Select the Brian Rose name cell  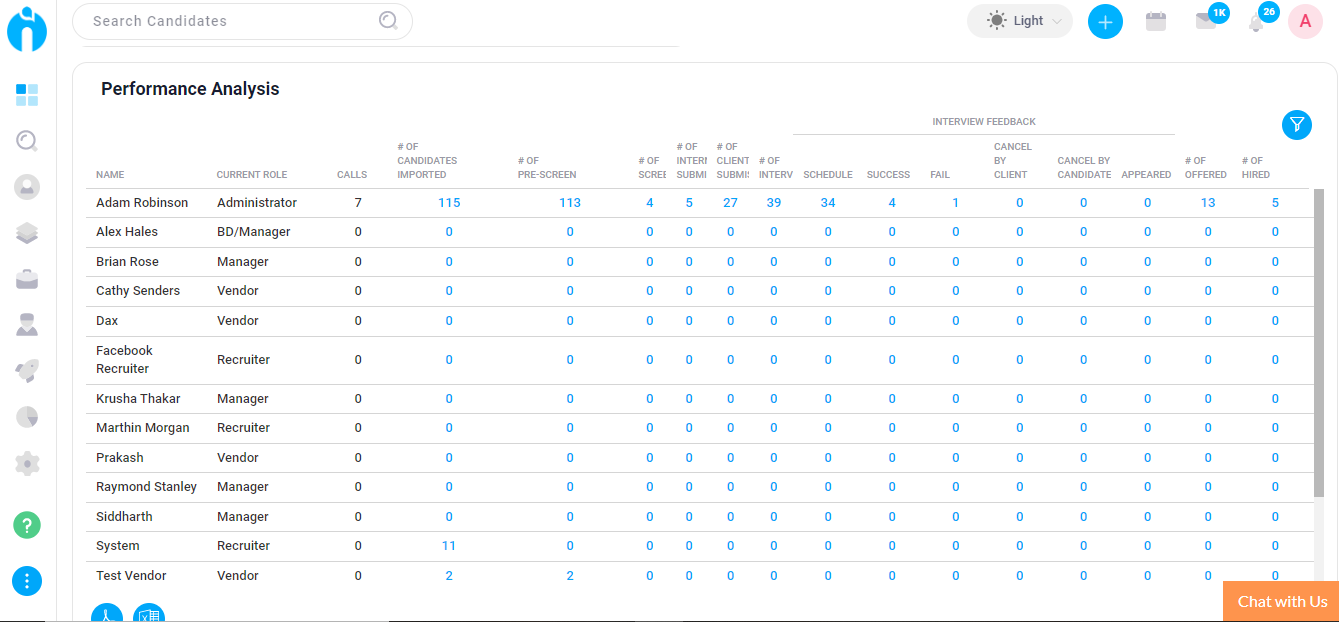pyautogui.click(x=127, y=262)
